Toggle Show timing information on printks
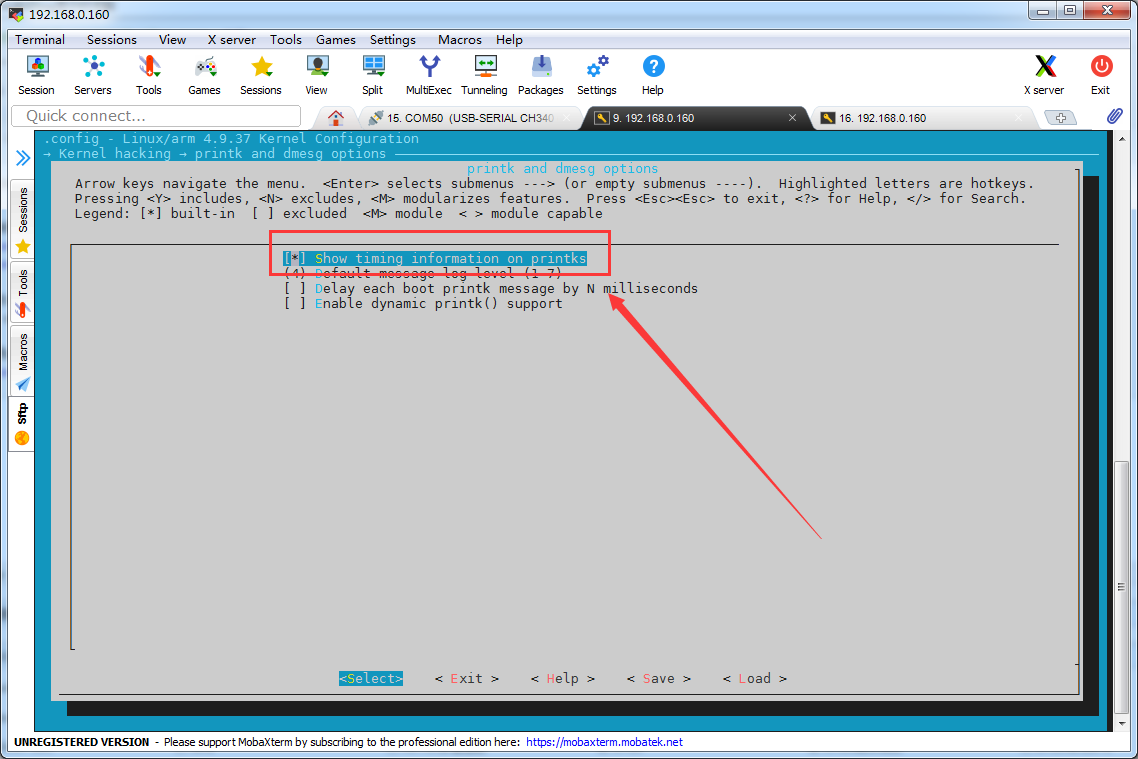Image resolution: width=1138 pixels, height=759 pixels. point(435,258)
